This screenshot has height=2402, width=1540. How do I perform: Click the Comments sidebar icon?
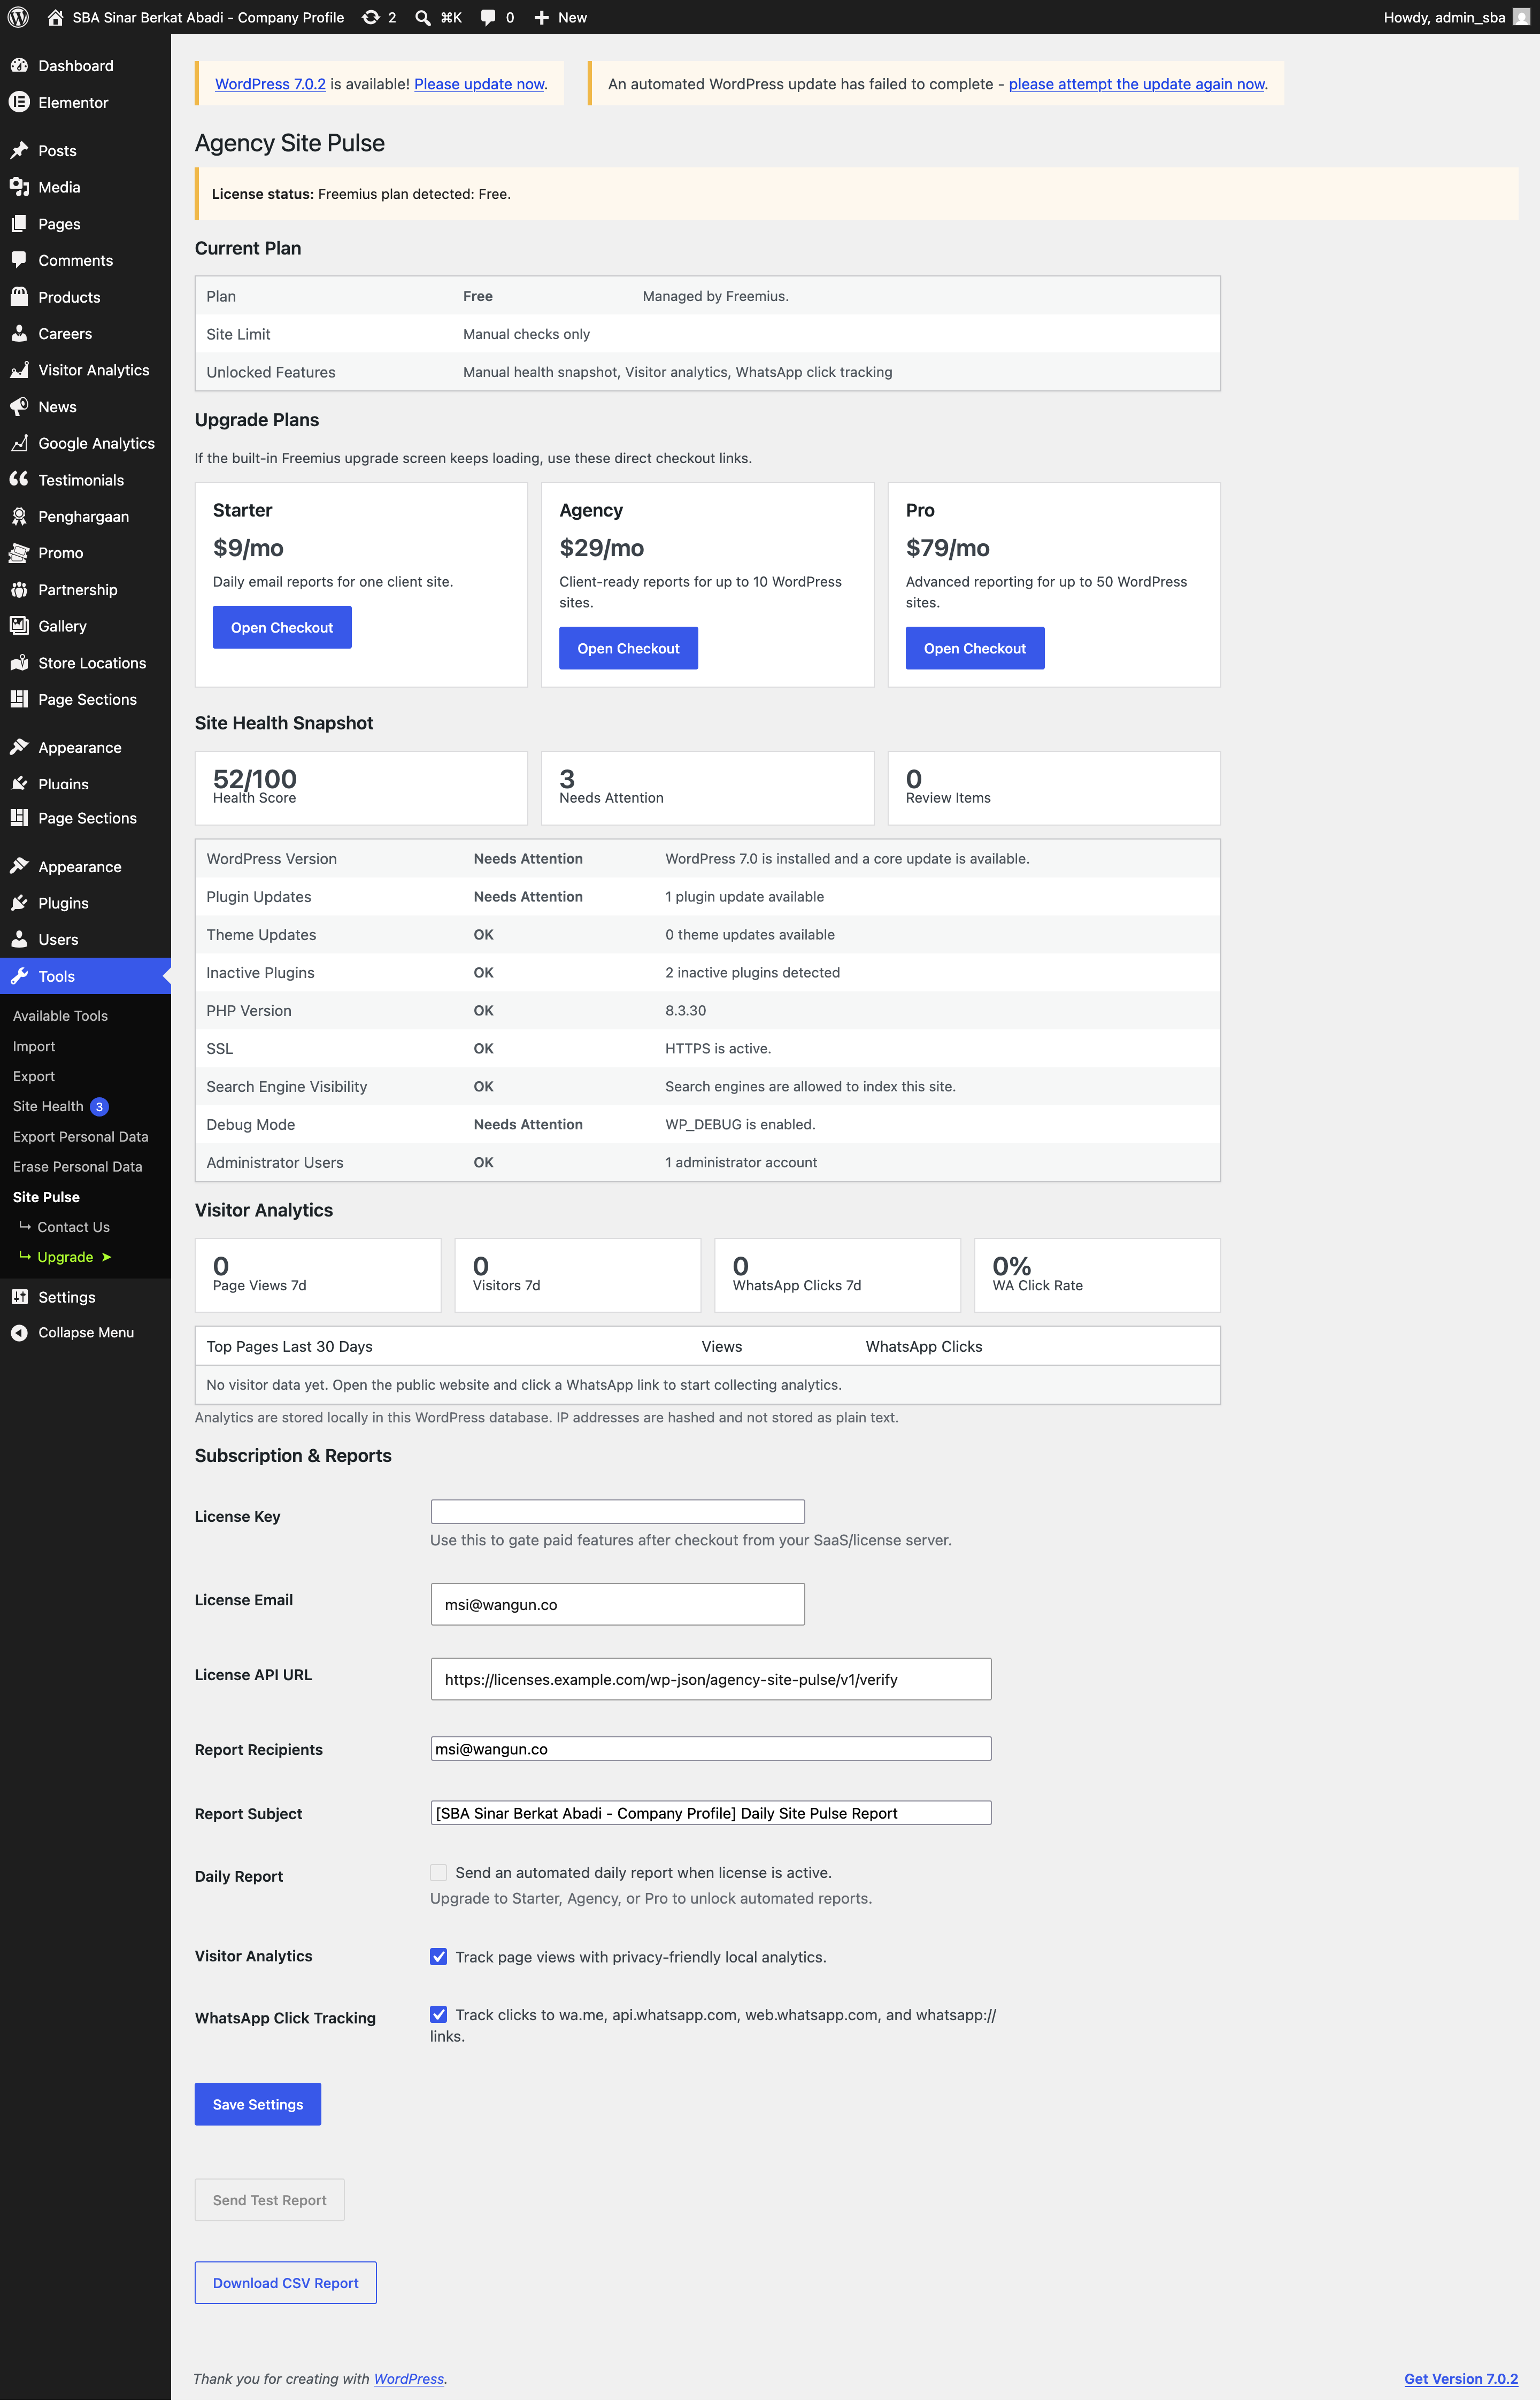click(x=19, y=260)
